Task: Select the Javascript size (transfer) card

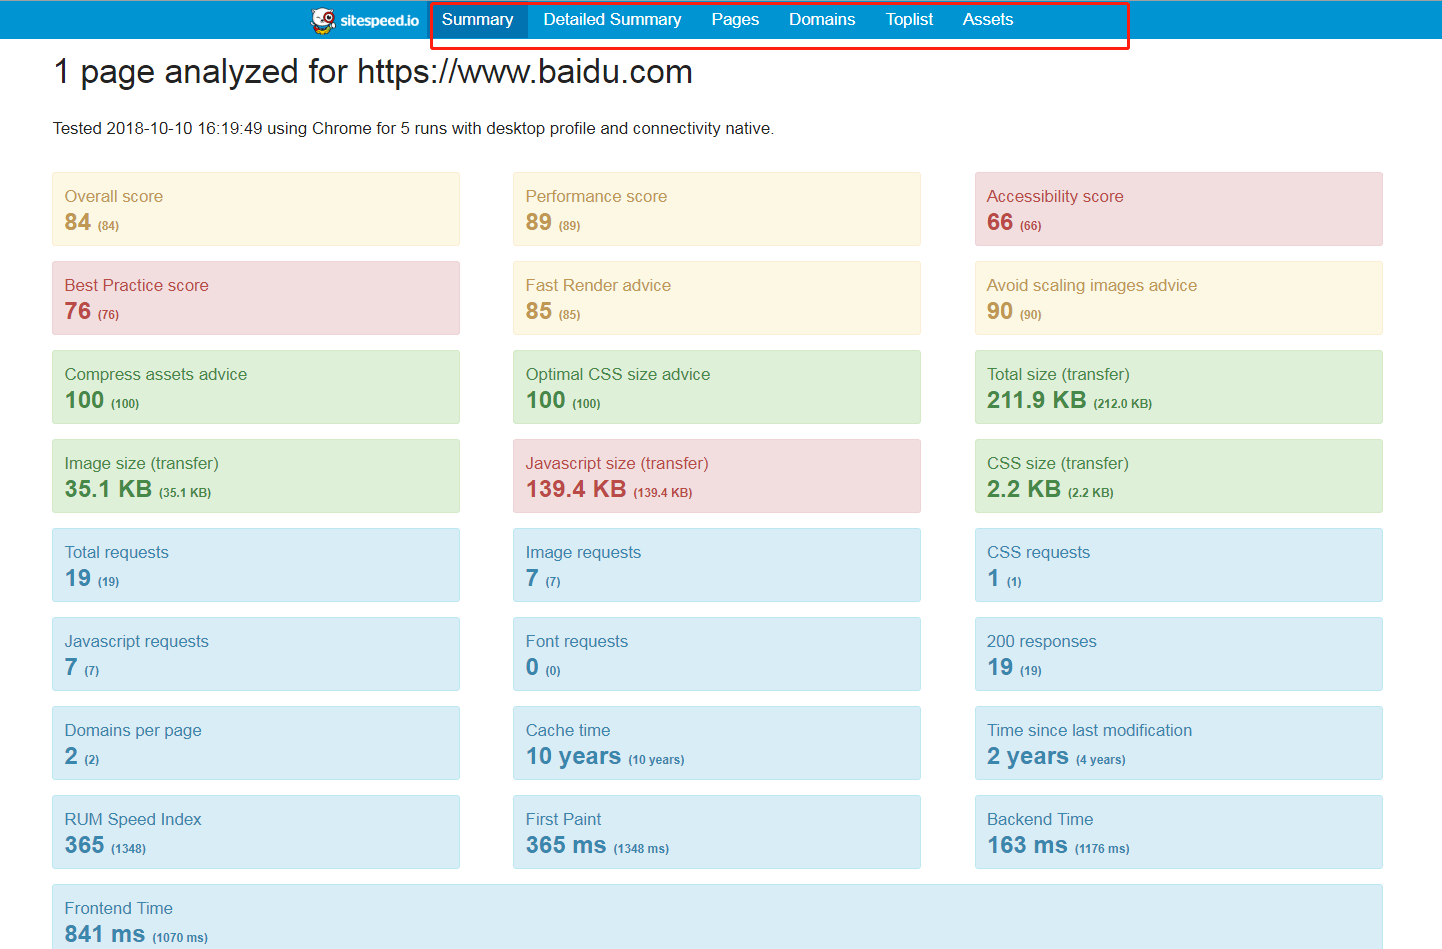Action: (717, 476)
